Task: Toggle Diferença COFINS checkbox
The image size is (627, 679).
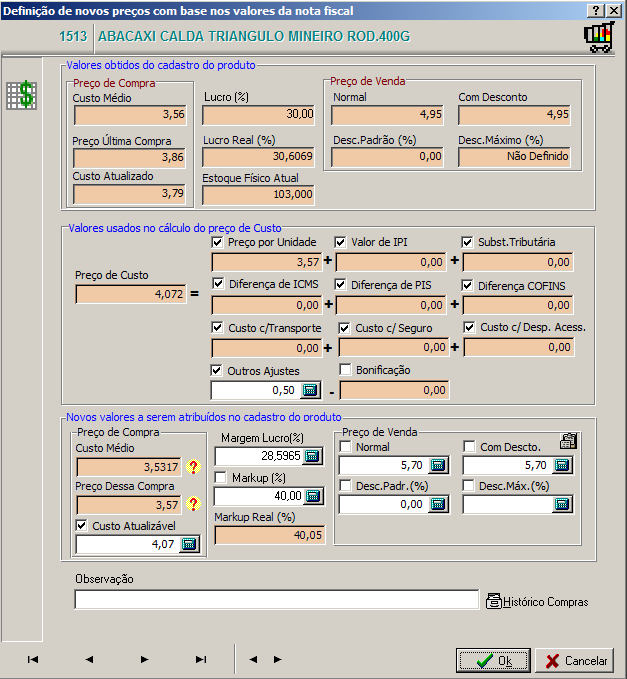Action: tap(467, 285)
